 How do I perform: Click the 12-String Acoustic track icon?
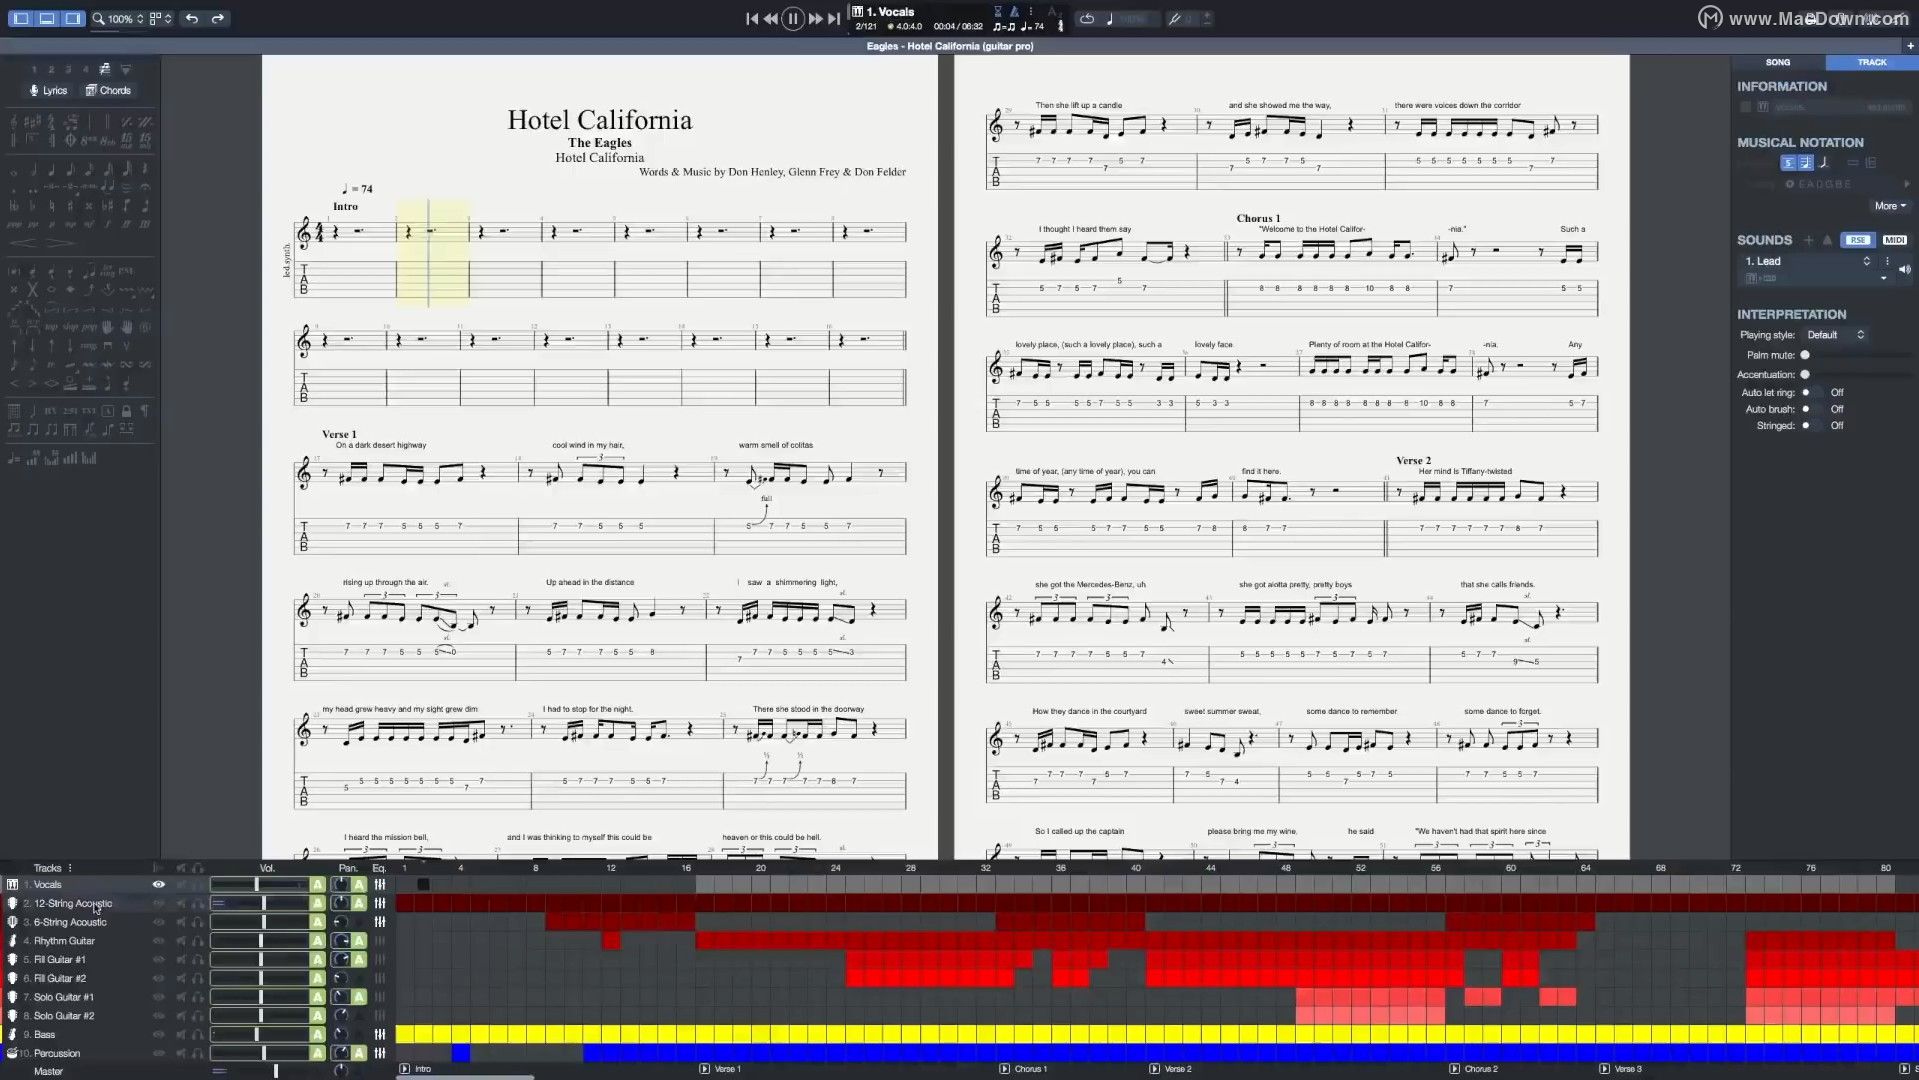pos(12,903)
